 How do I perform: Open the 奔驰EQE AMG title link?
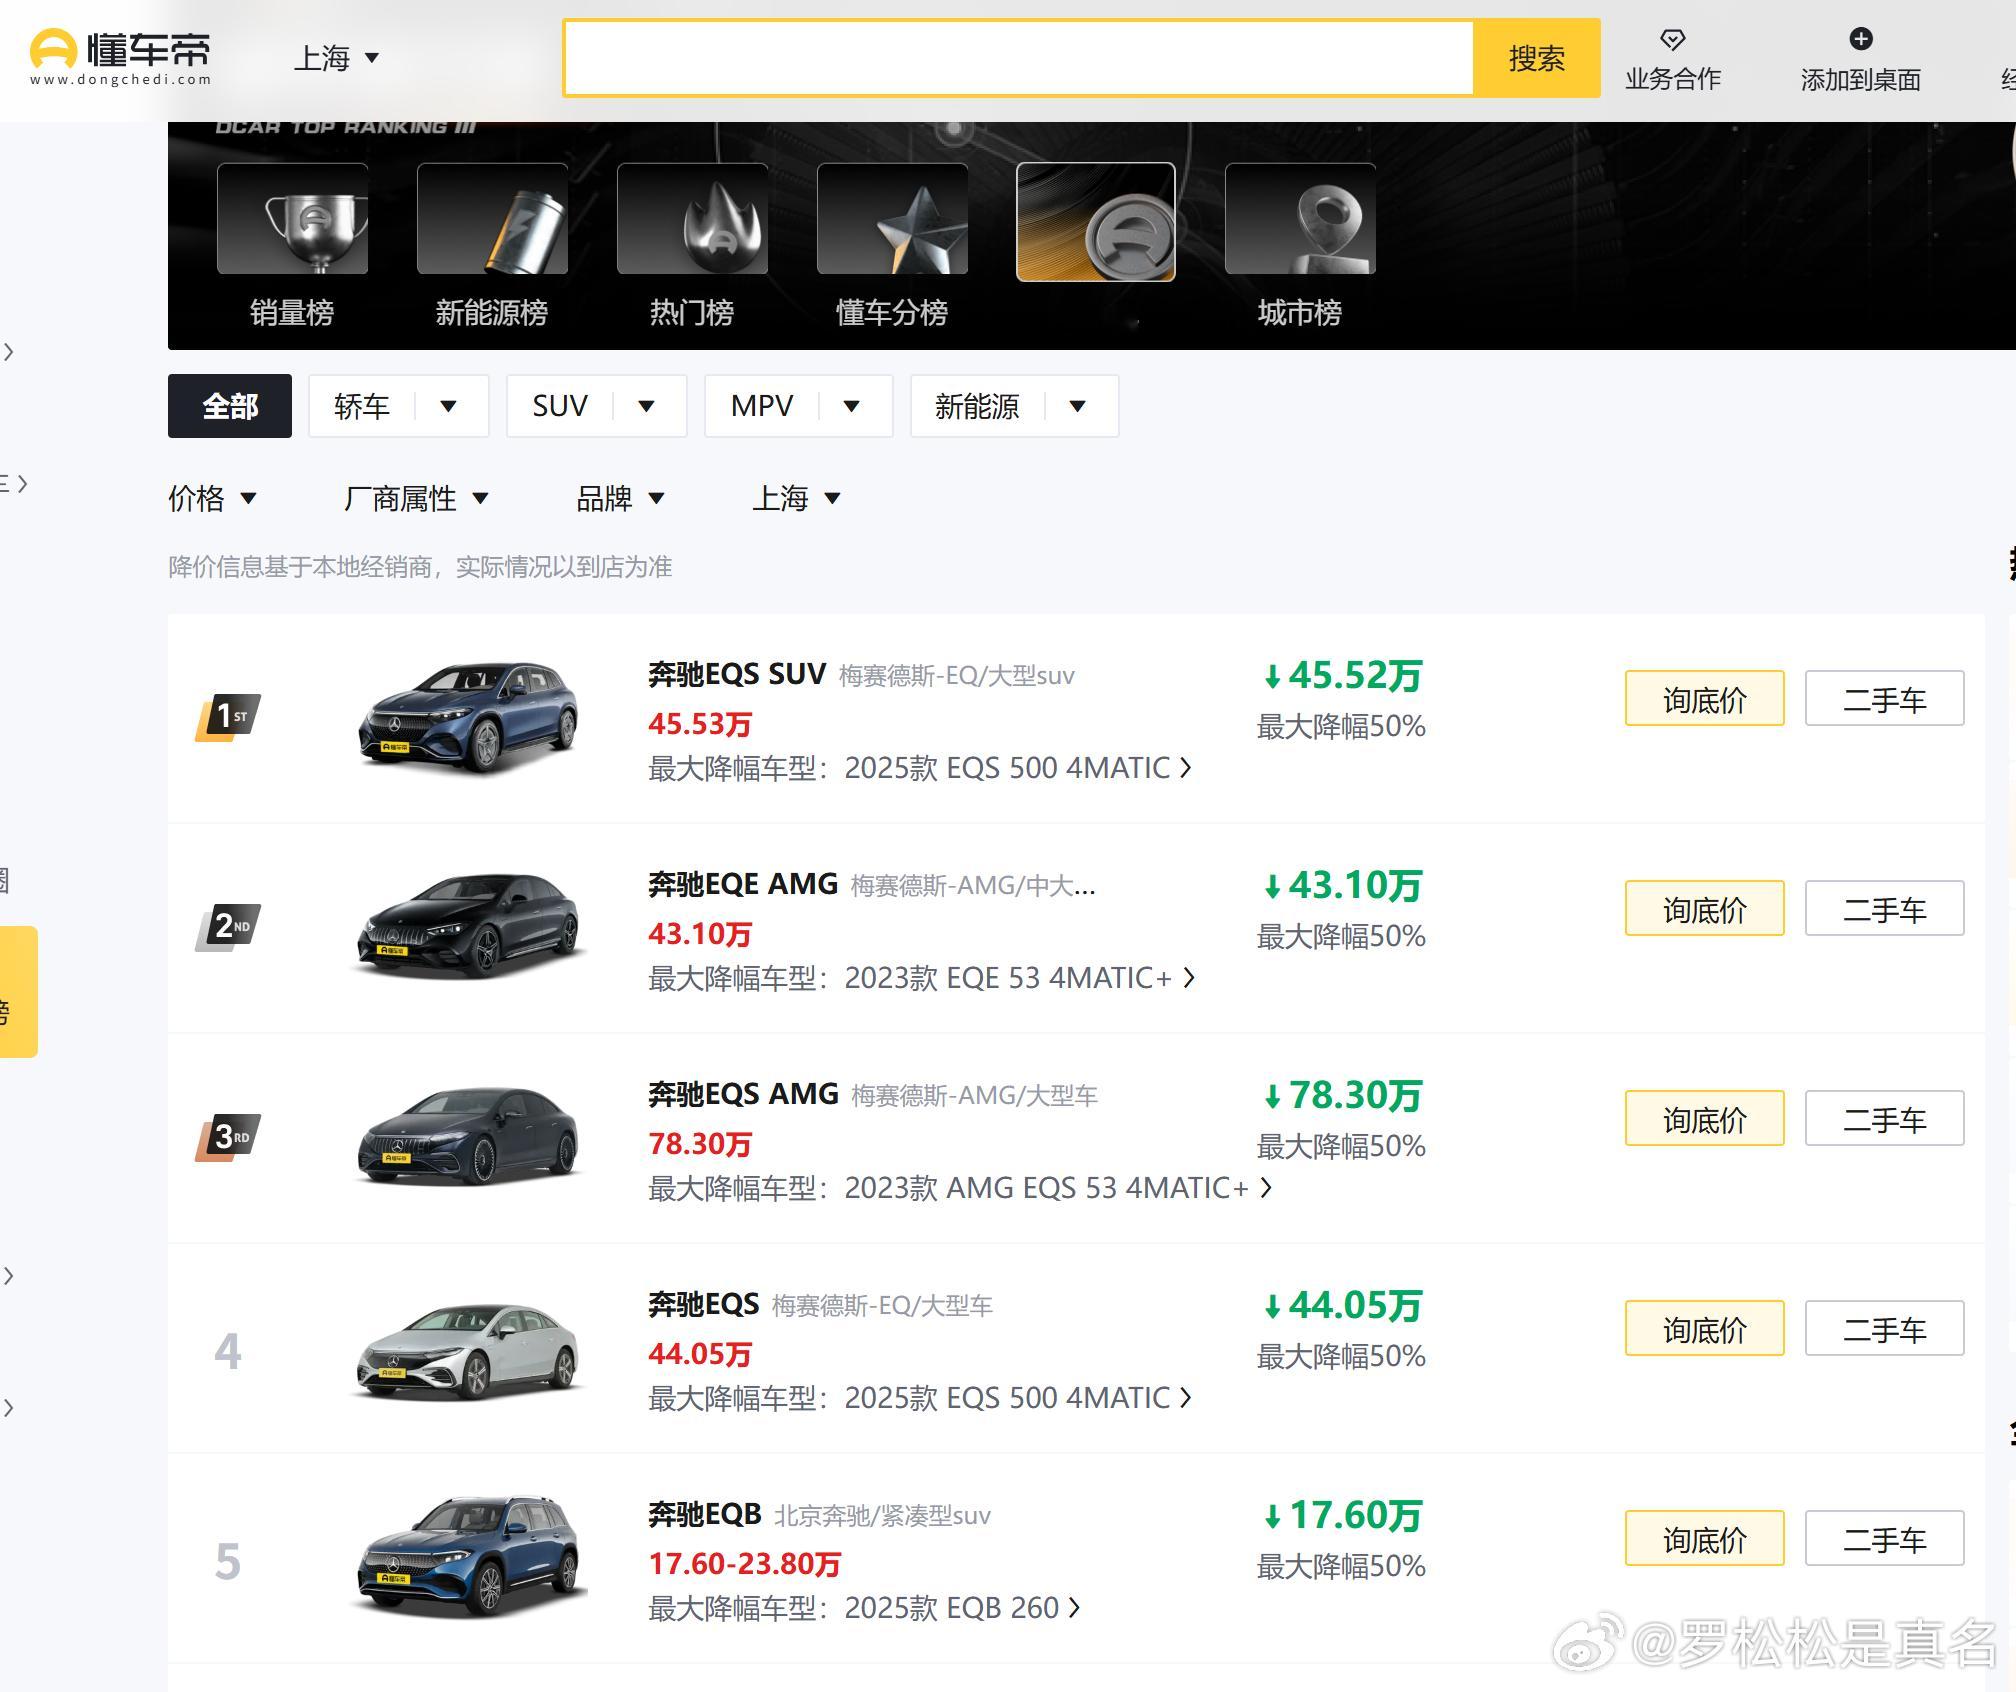[x=743, y=884]
